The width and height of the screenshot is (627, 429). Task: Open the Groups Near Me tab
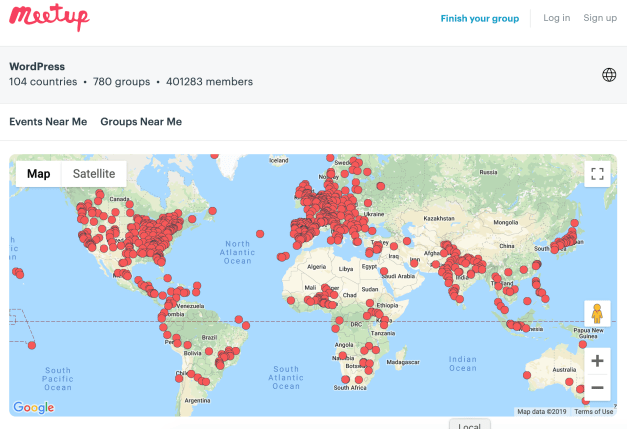coord(141,122)
